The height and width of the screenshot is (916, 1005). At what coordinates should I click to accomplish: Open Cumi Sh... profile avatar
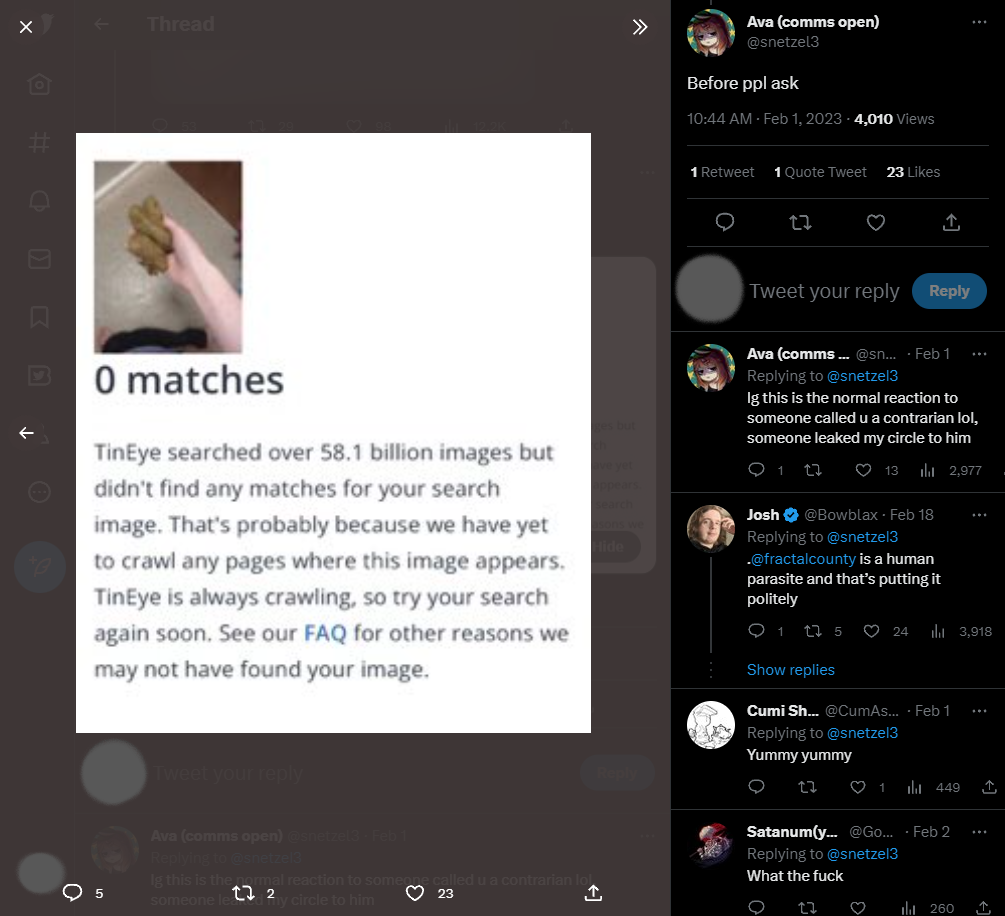point(711,725)
